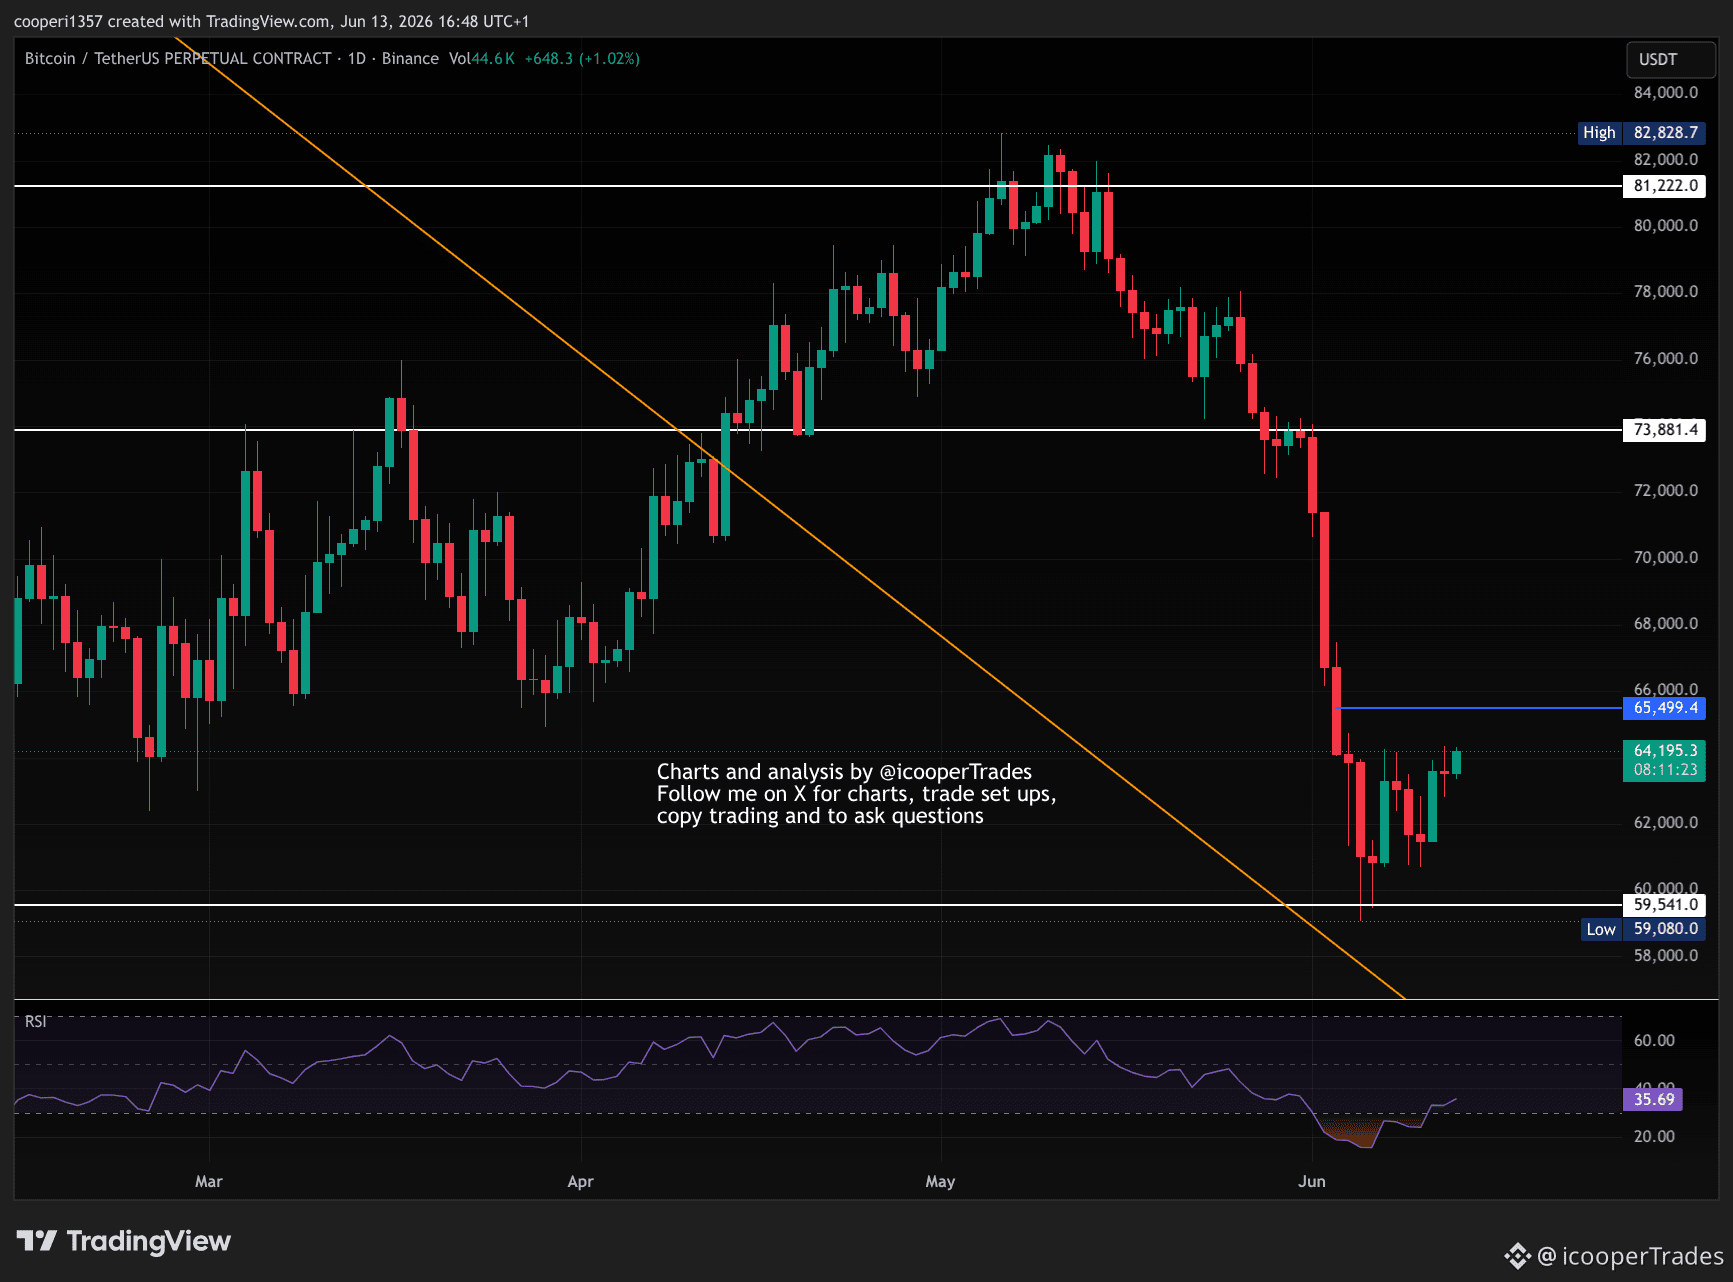Screen dimensions: 1733x1282
Task: Click the 68,000.0 price axis tick
Action: [1666, 624]
